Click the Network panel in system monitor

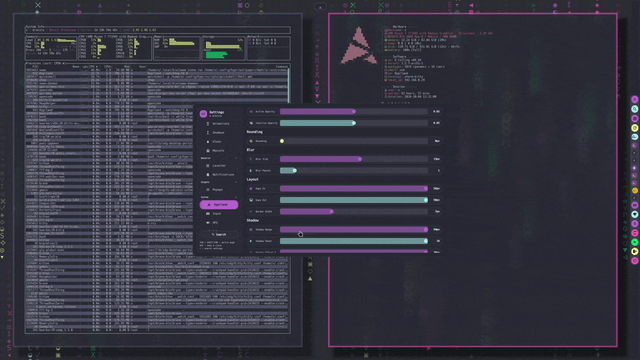click(x=269, y=48)
